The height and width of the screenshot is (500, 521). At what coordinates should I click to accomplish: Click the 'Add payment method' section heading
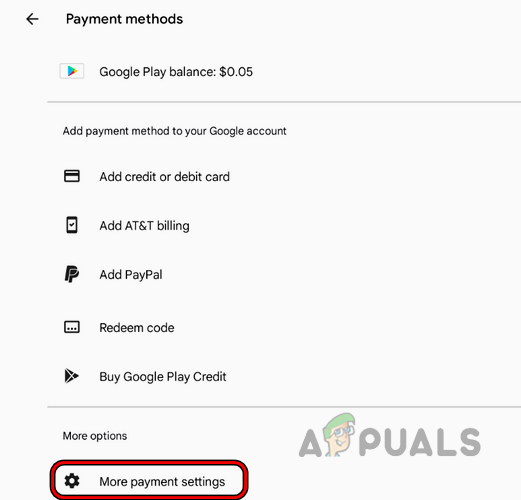[174, 131]
